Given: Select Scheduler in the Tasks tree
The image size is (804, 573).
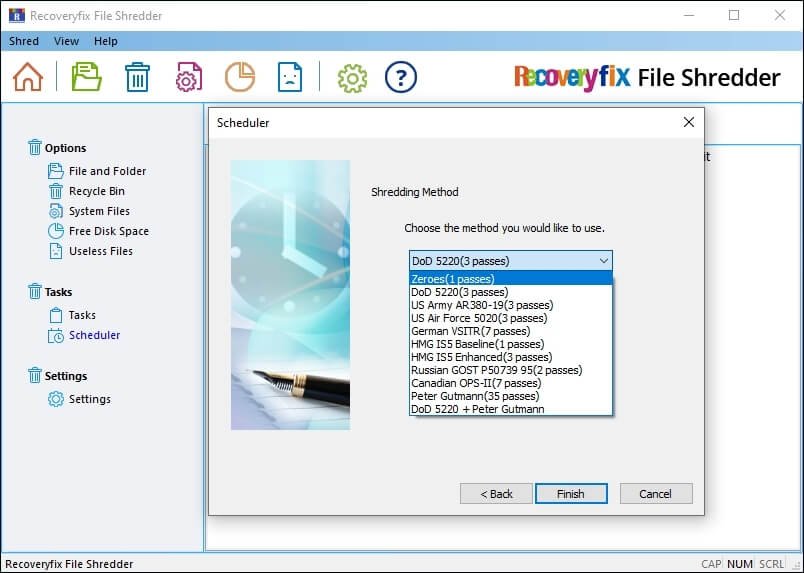Looking at the screenshot, I should (94, 335).
